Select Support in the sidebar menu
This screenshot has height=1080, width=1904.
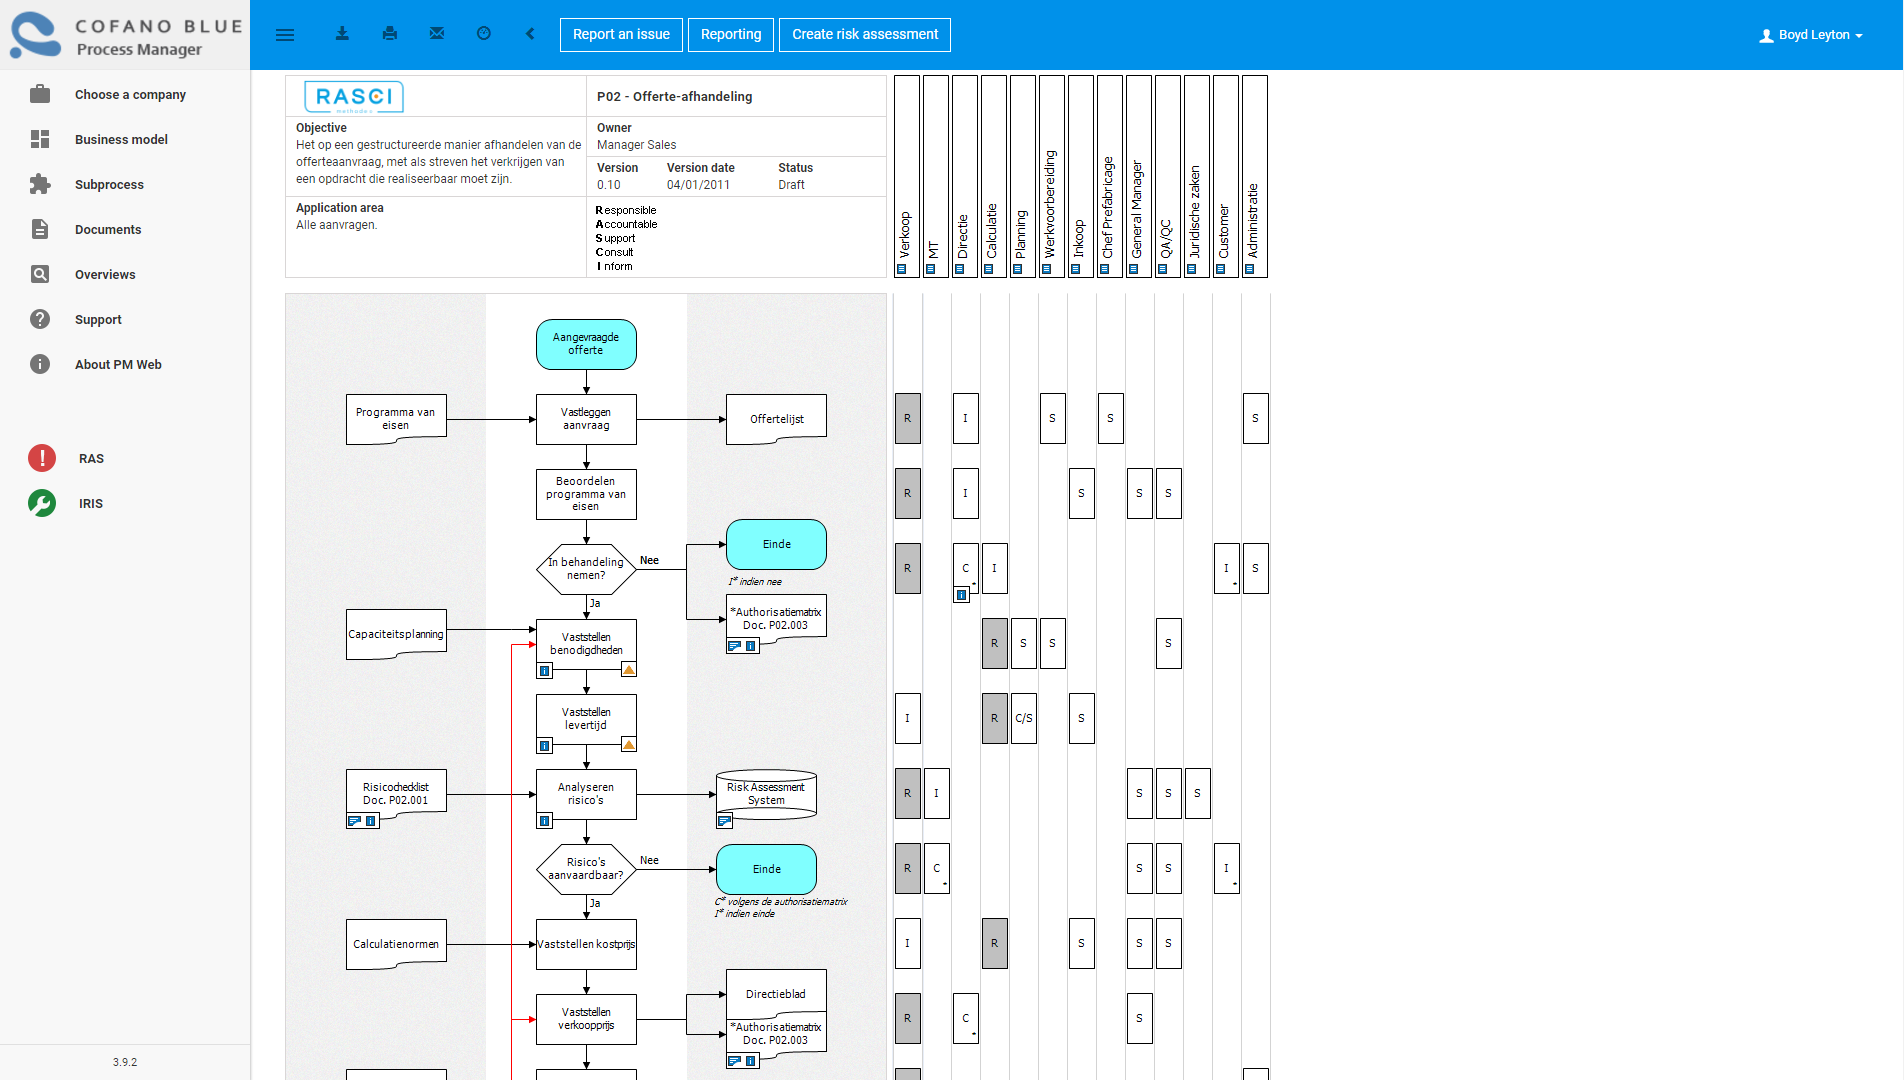pyautogui.click(x=98, y=319)
